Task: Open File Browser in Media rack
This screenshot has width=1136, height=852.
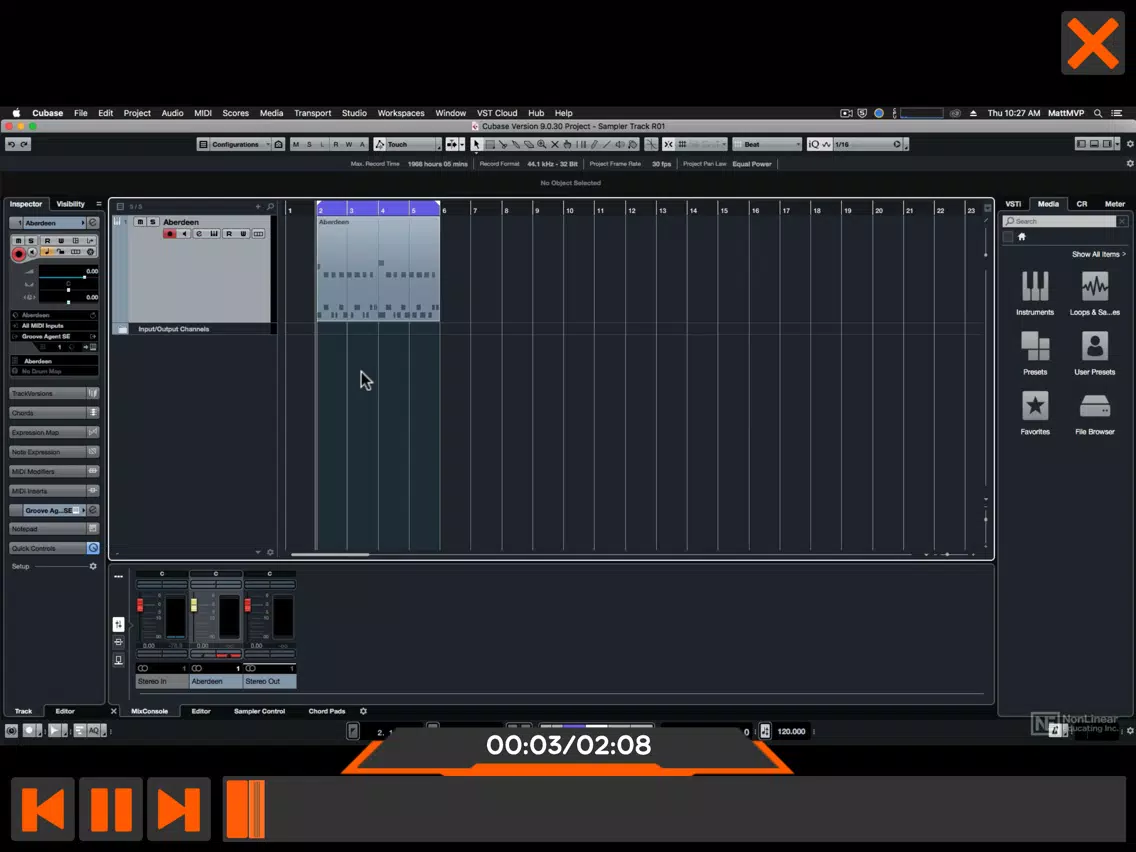Action: 1095,413
